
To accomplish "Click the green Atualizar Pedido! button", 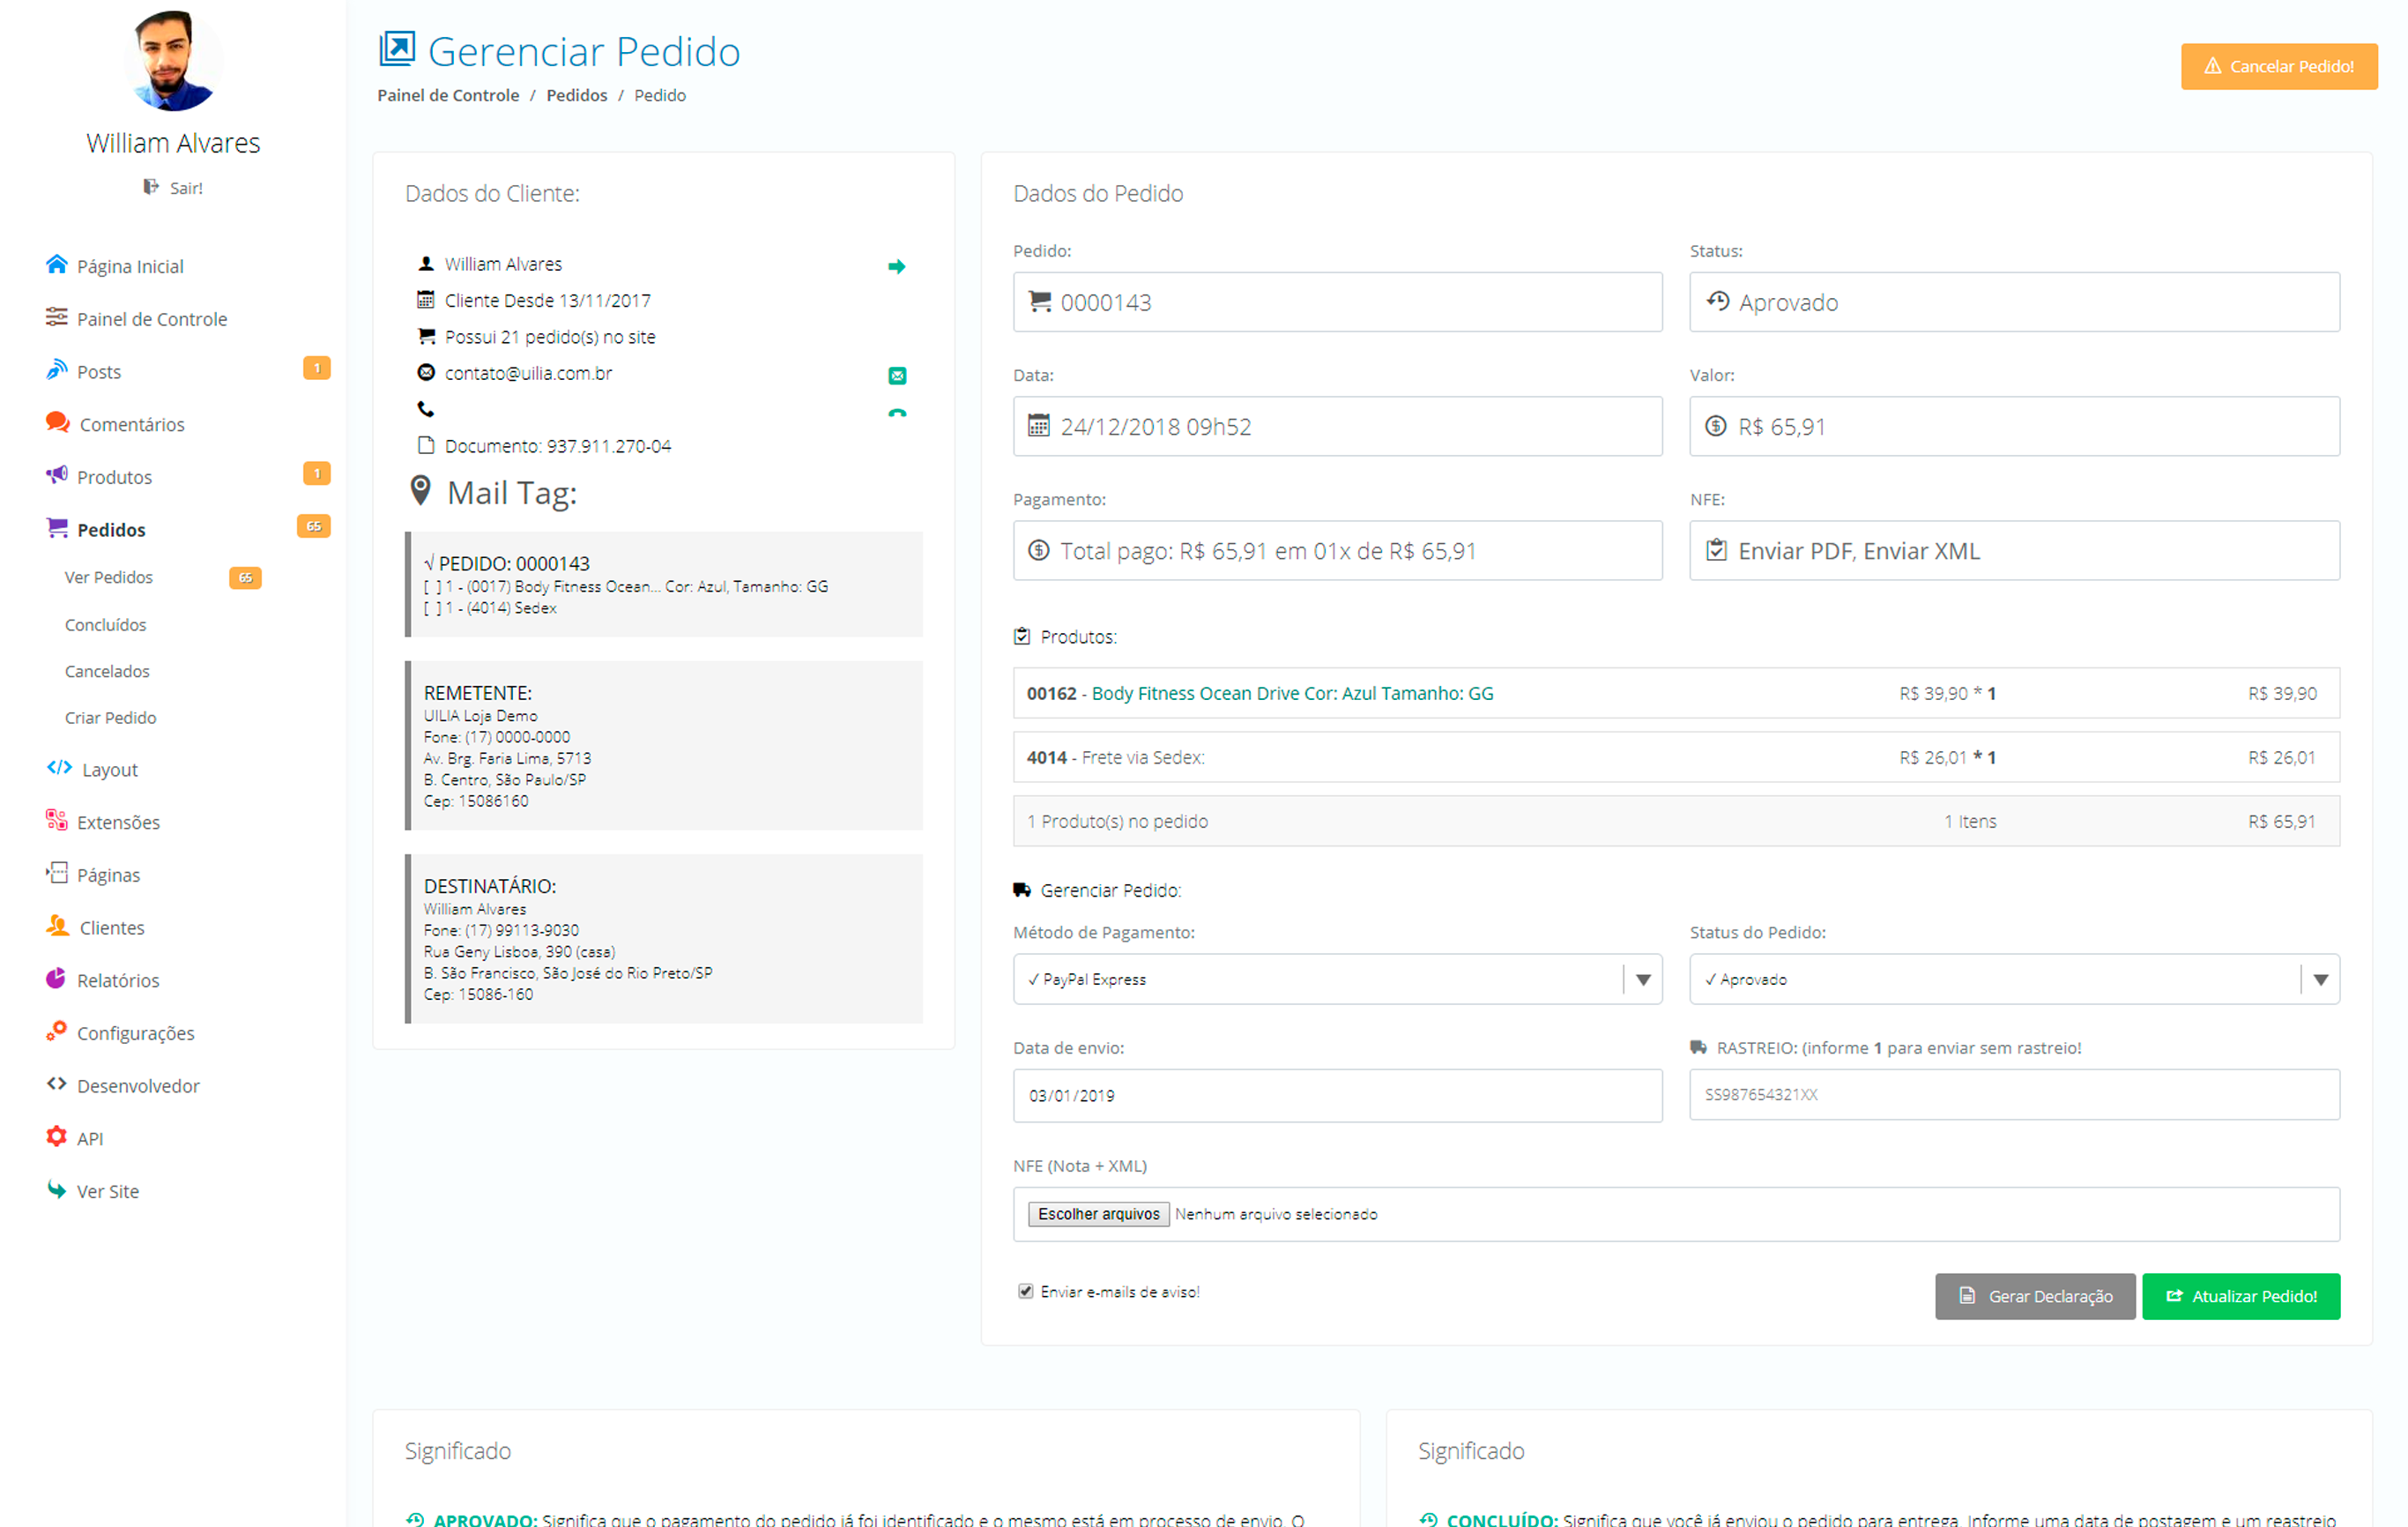I will pyautogui.click(x=2240, y=1296).
